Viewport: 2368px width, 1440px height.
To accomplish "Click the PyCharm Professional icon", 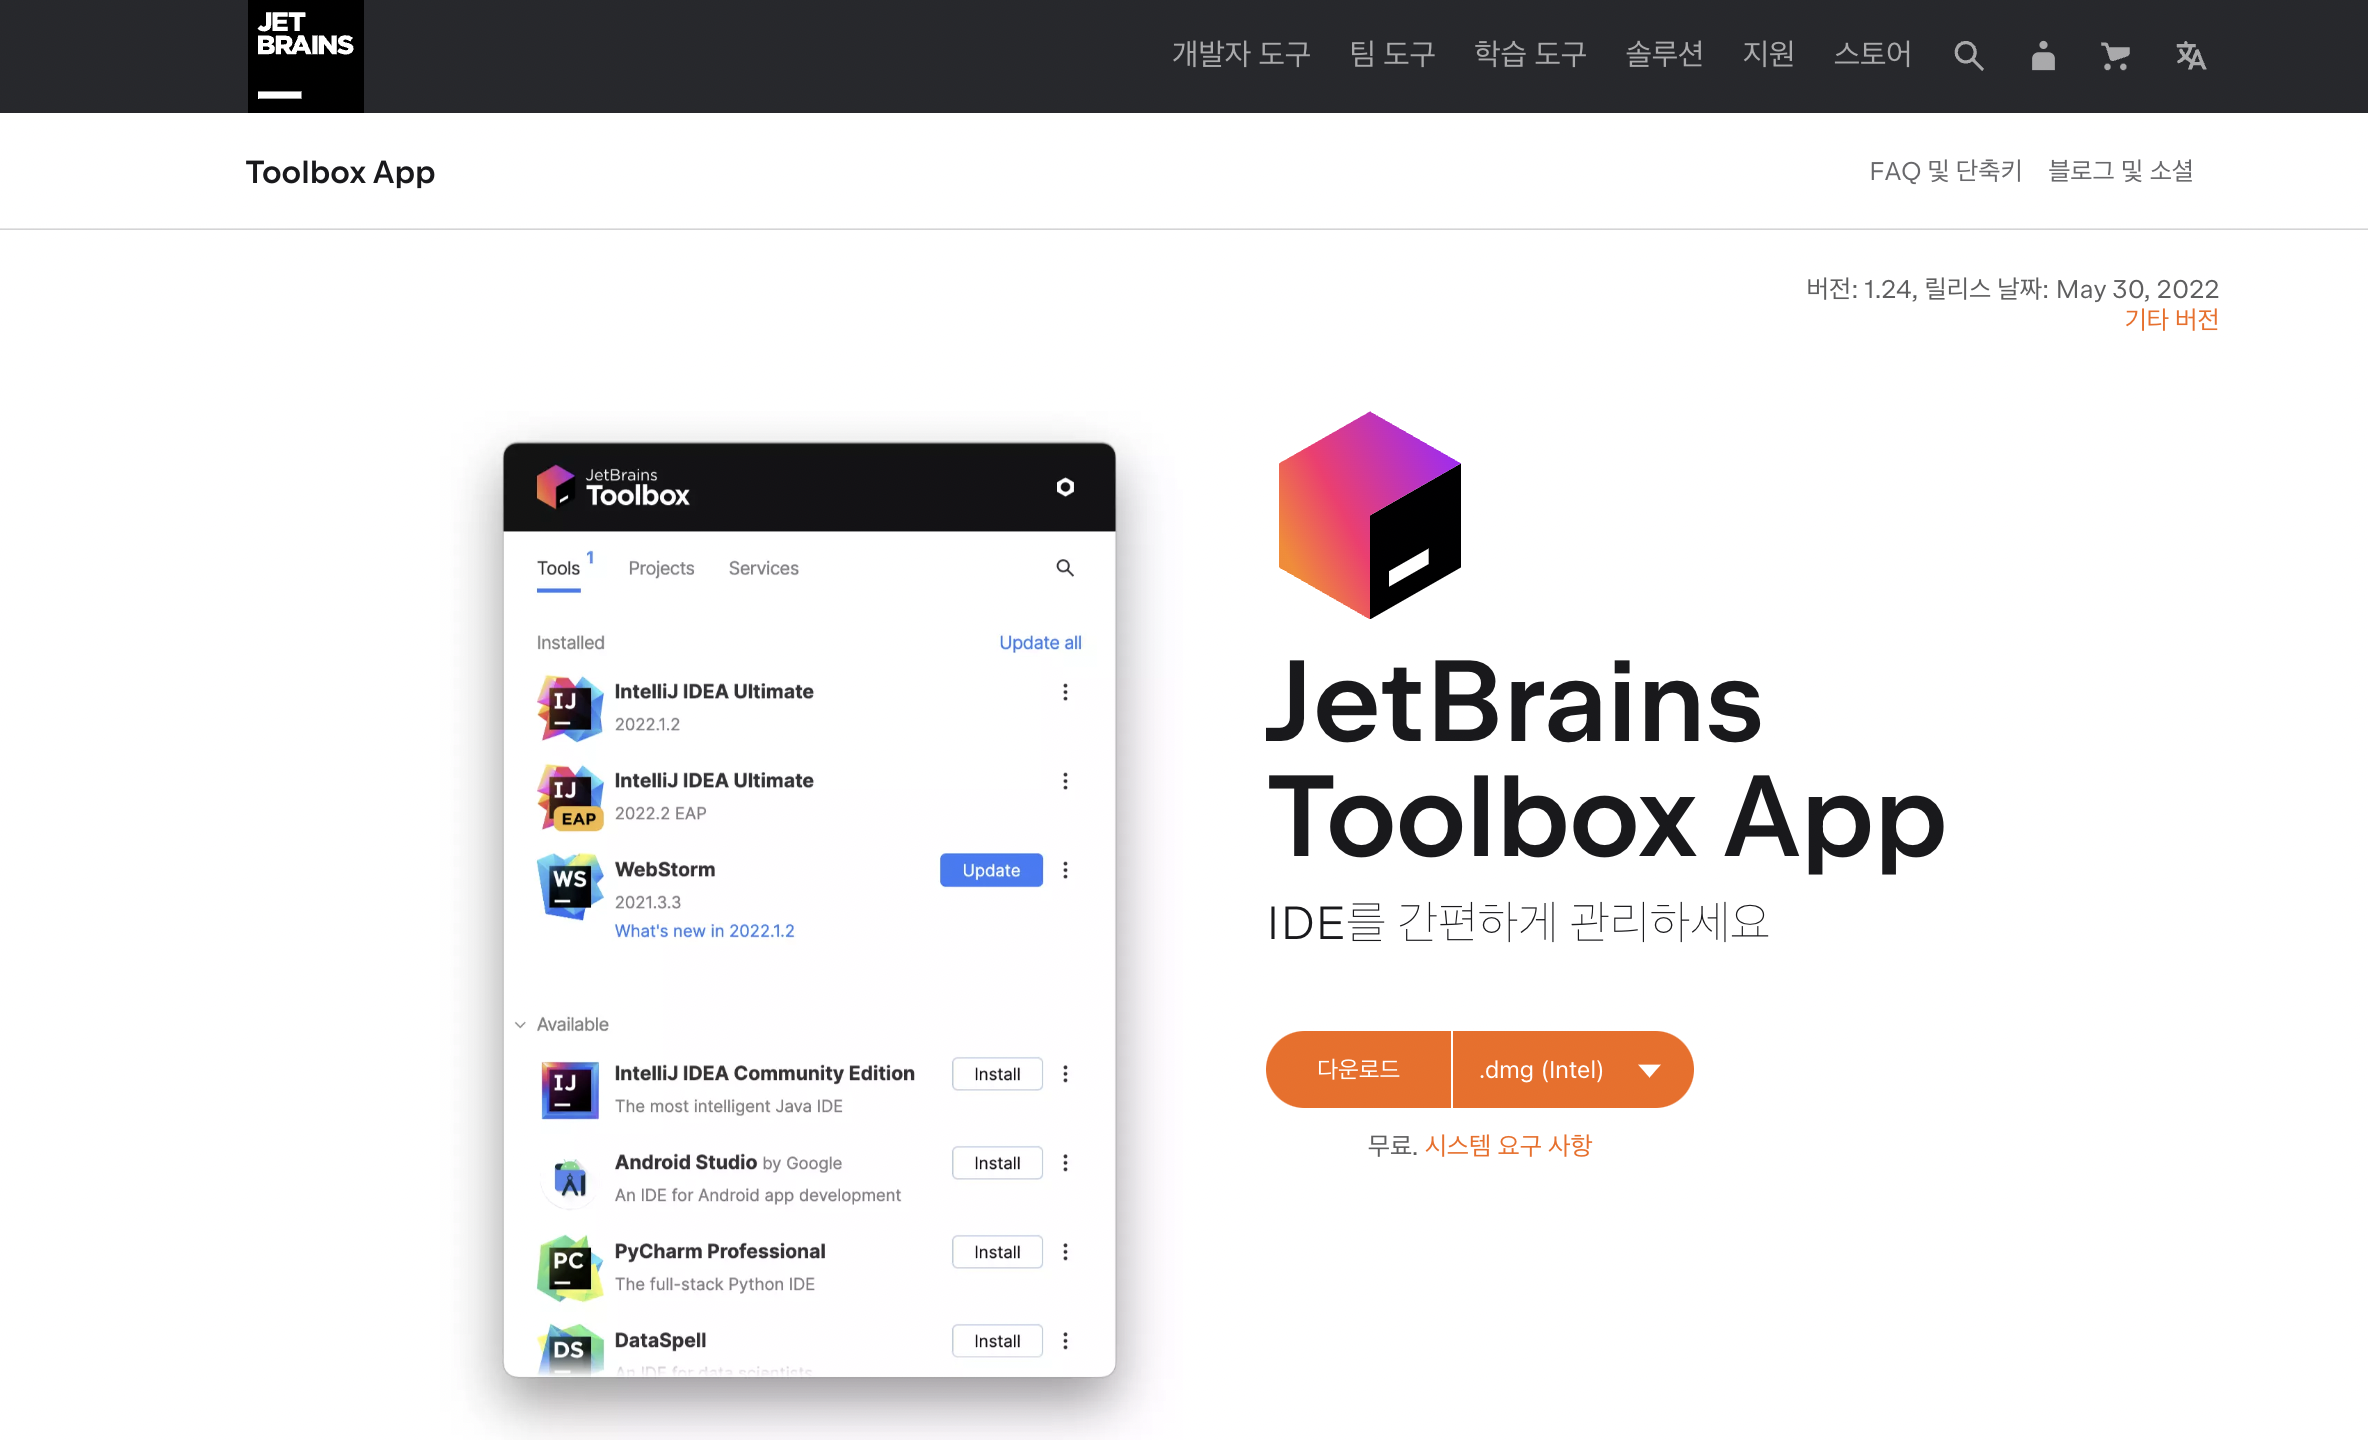I will pos(569,1268).
